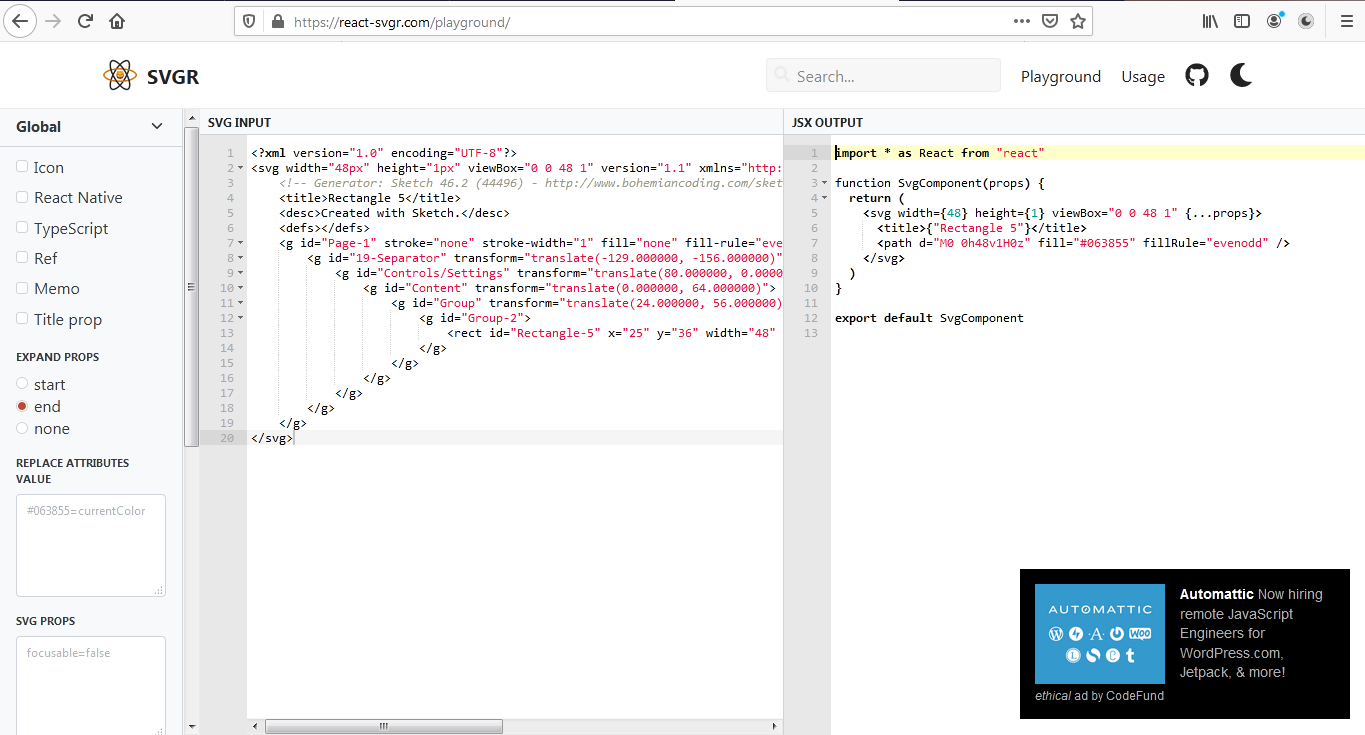Fold the Group element on line 11
This screenshot has width=1365, height=735.
[x=242, y=303]
